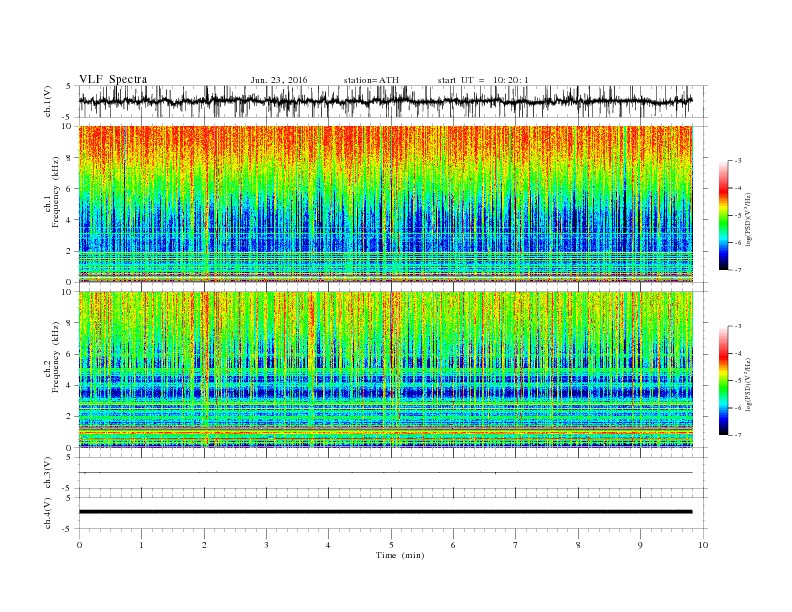Click time-axis tick label "7" at the bottom
792x612 pixels.
pos(516,545)
